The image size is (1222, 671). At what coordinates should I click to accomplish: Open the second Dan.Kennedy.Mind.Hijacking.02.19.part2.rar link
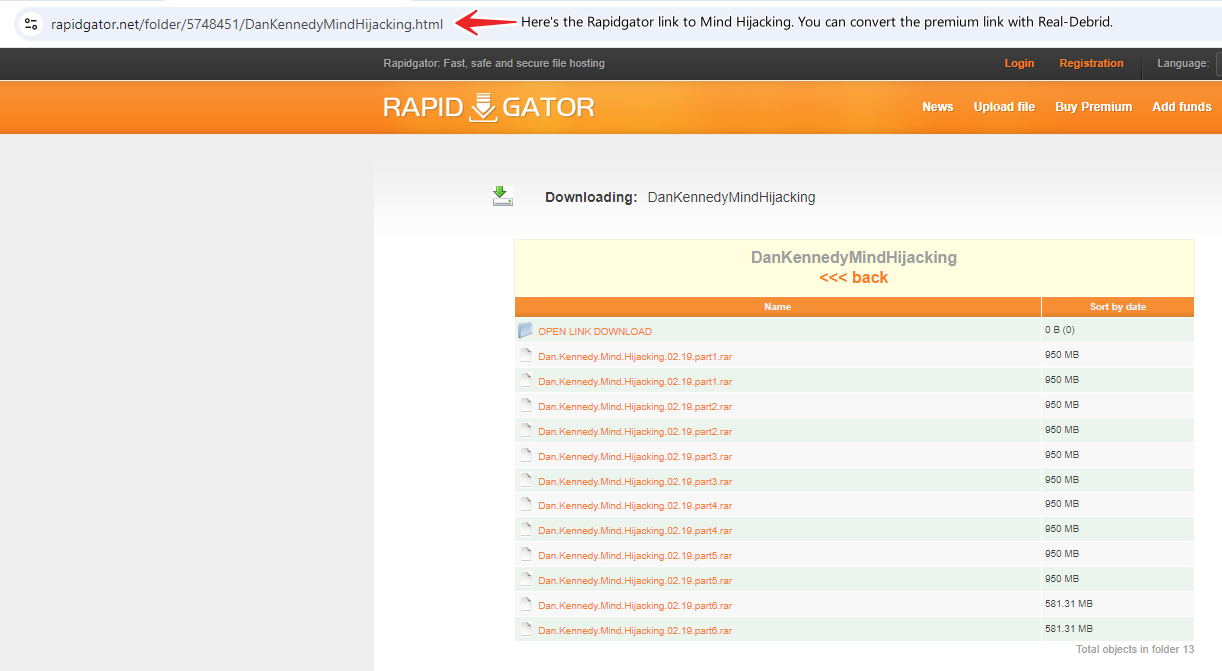pyautogui.click(x=635, y=432)
